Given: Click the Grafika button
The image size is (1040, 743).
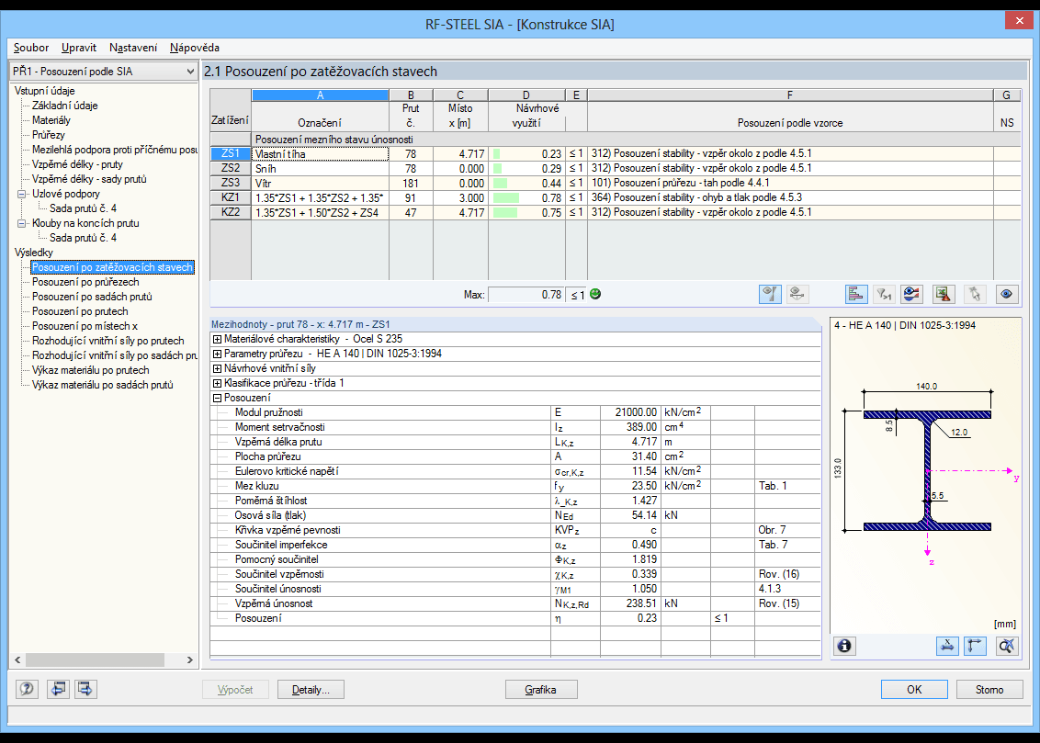Looking at the screenshot, I should click(x=541, y=689).
